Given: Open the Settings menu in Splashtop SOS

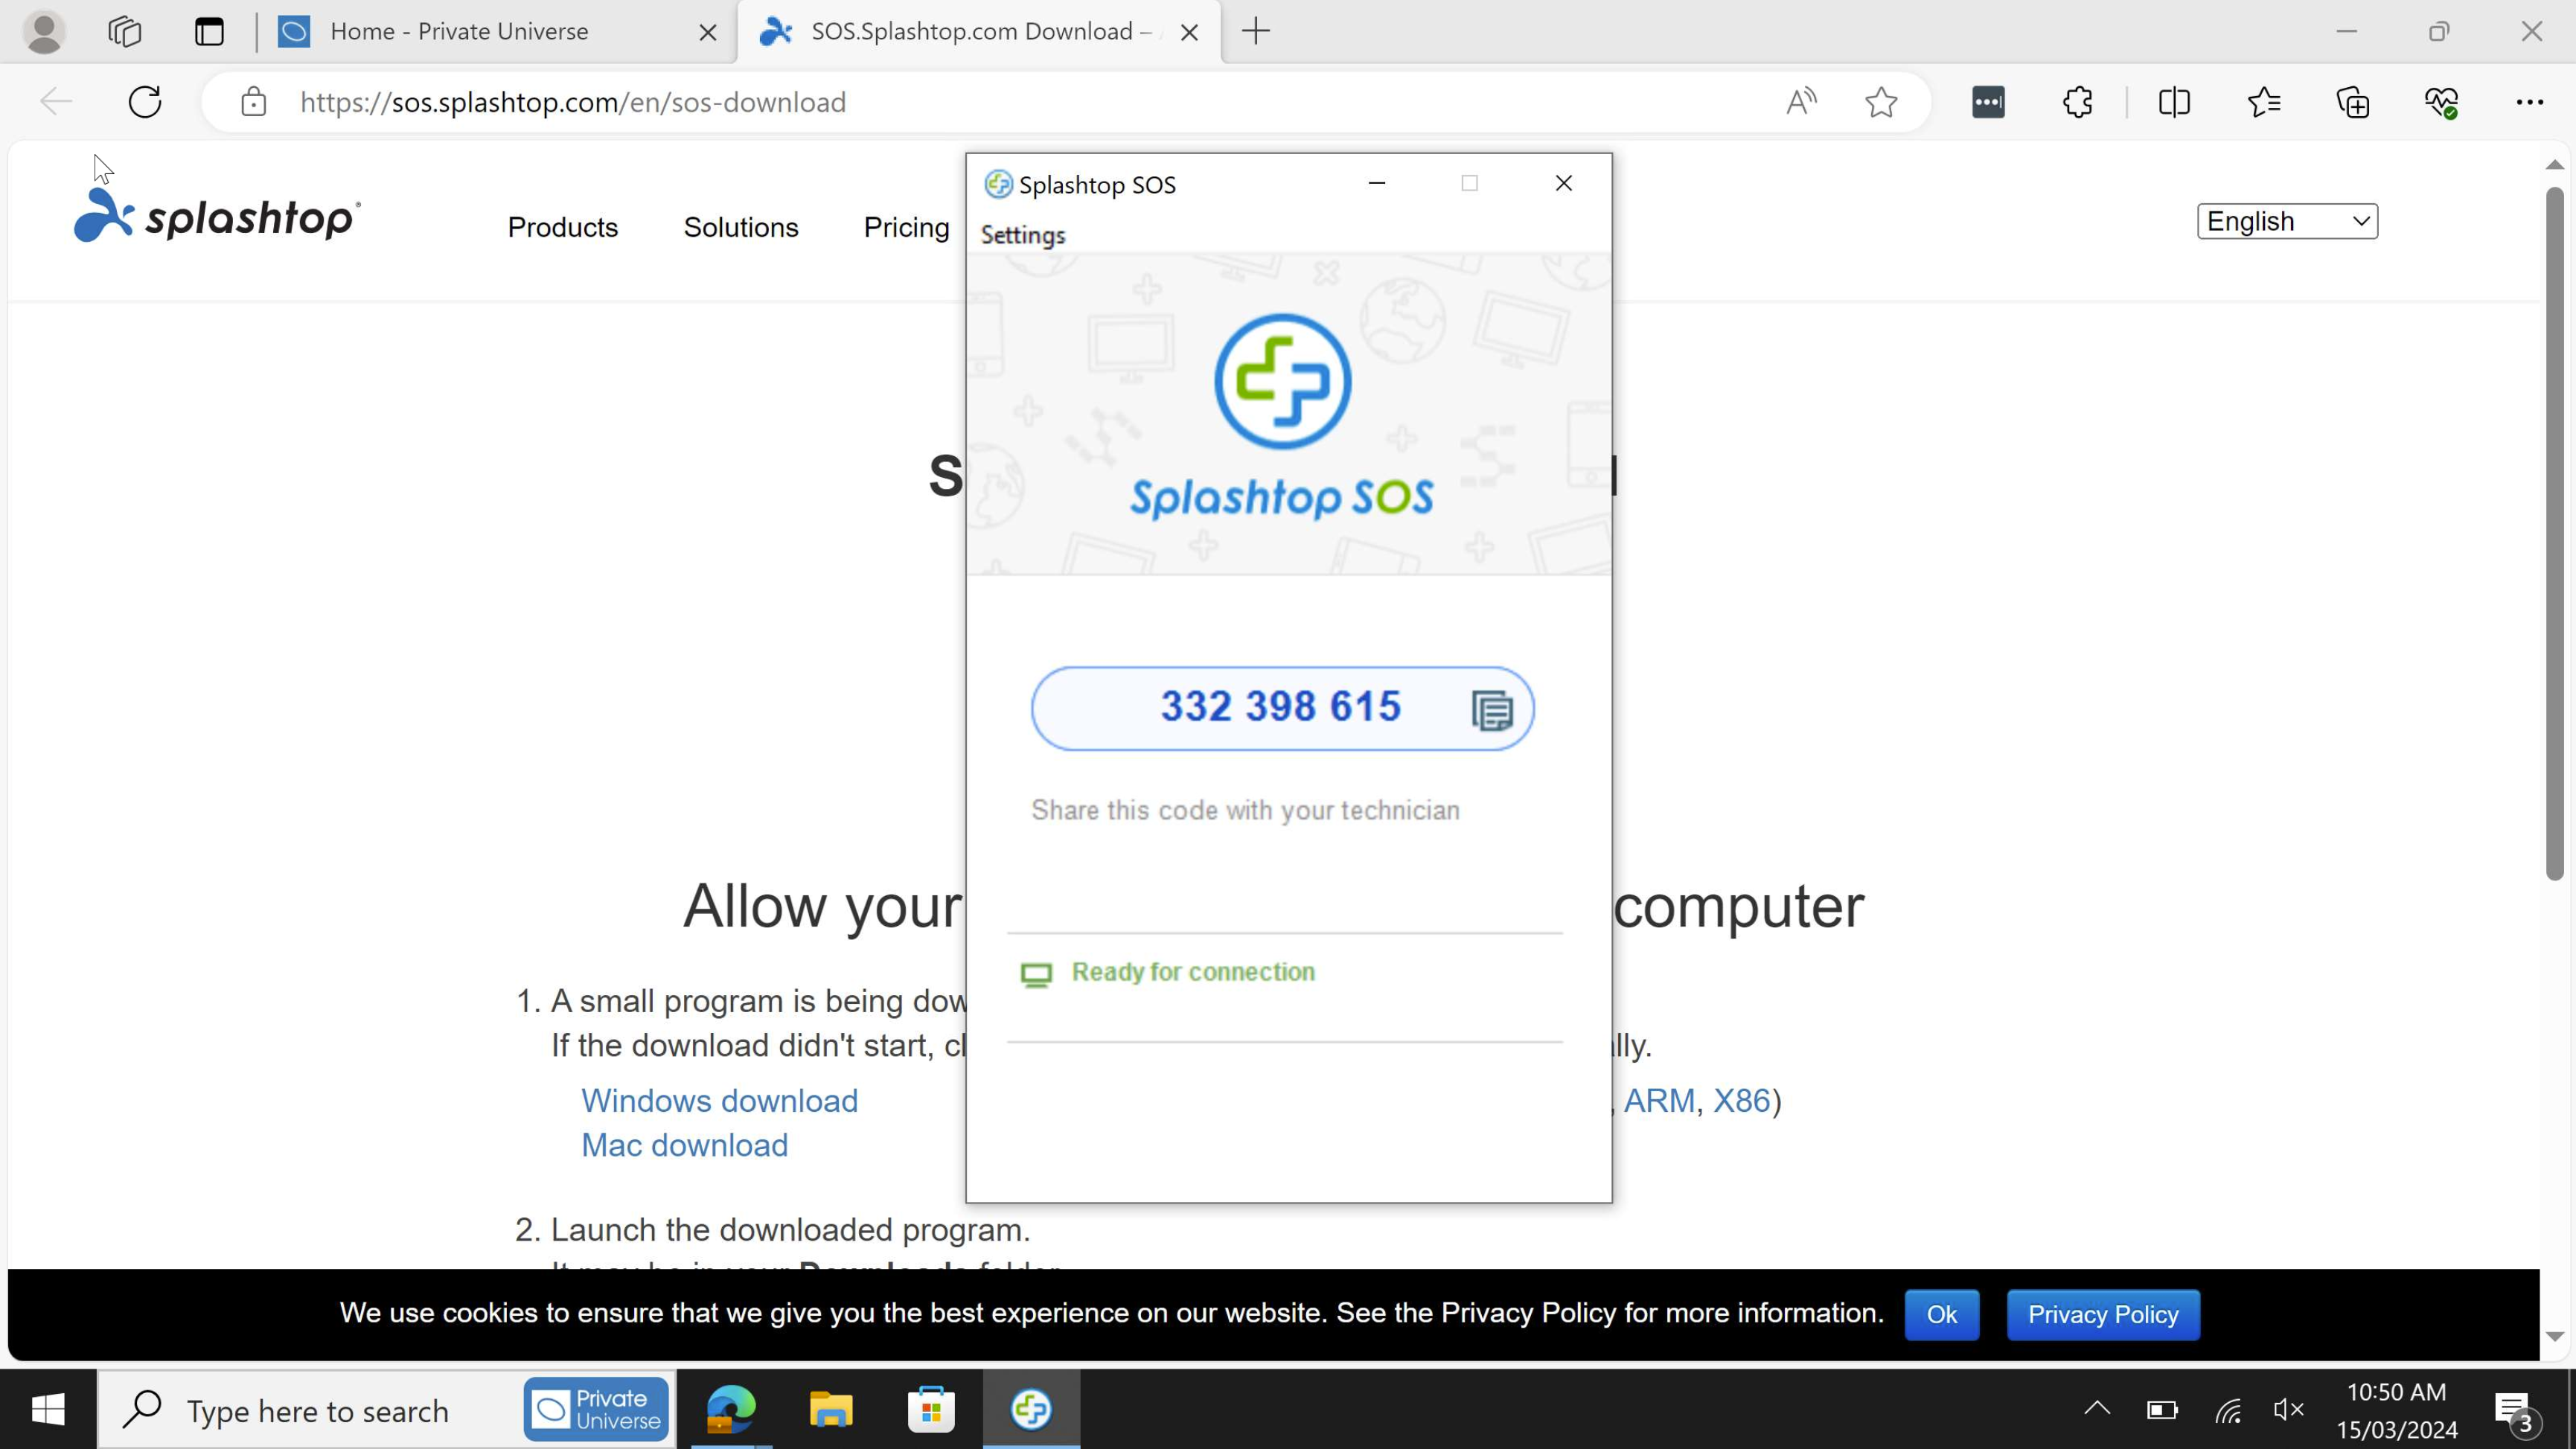Looking at the screenshot, I should point(1022,235).
